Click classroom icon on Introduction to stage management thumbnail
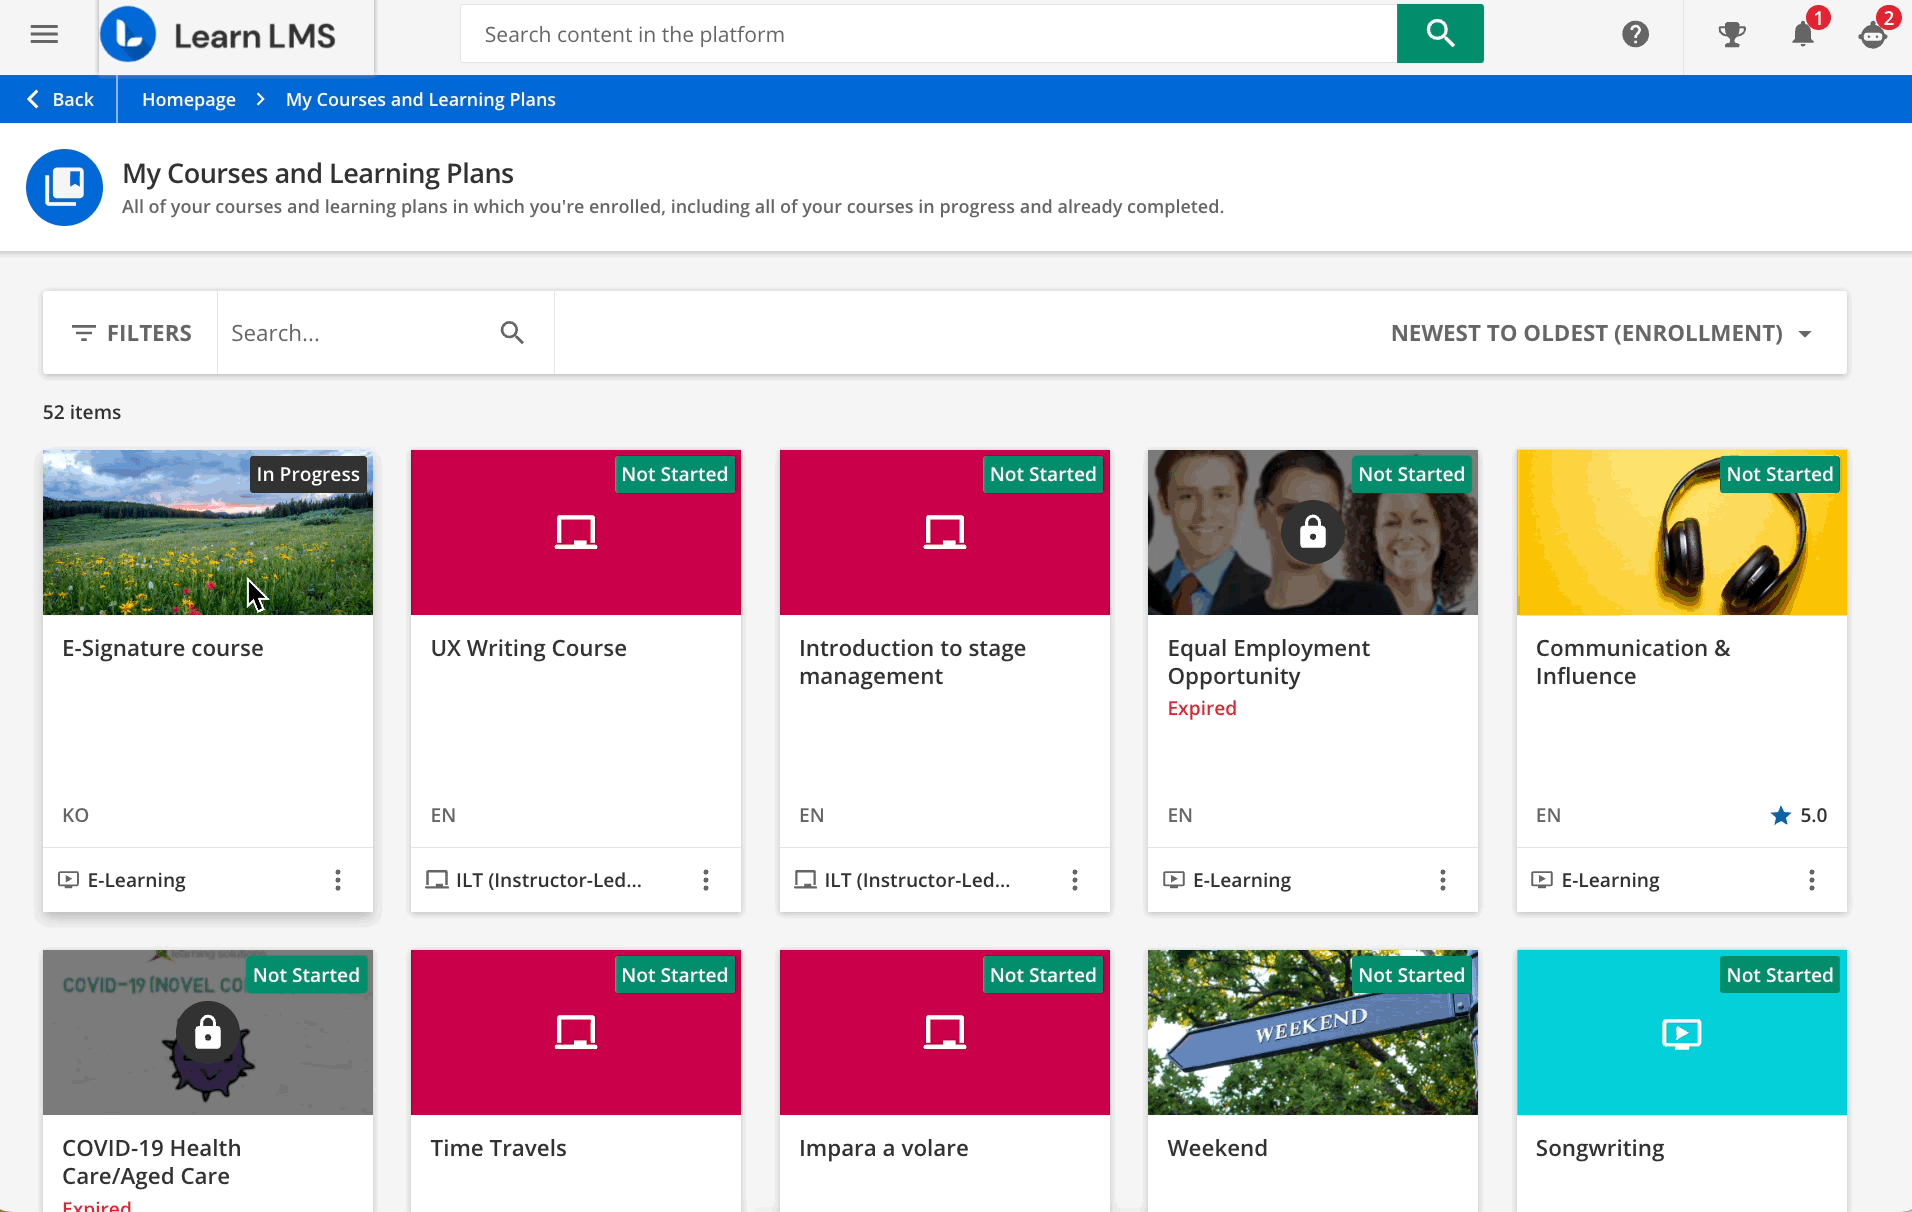Screen dimensions: 1912x1212 click(x=945, y=532)
